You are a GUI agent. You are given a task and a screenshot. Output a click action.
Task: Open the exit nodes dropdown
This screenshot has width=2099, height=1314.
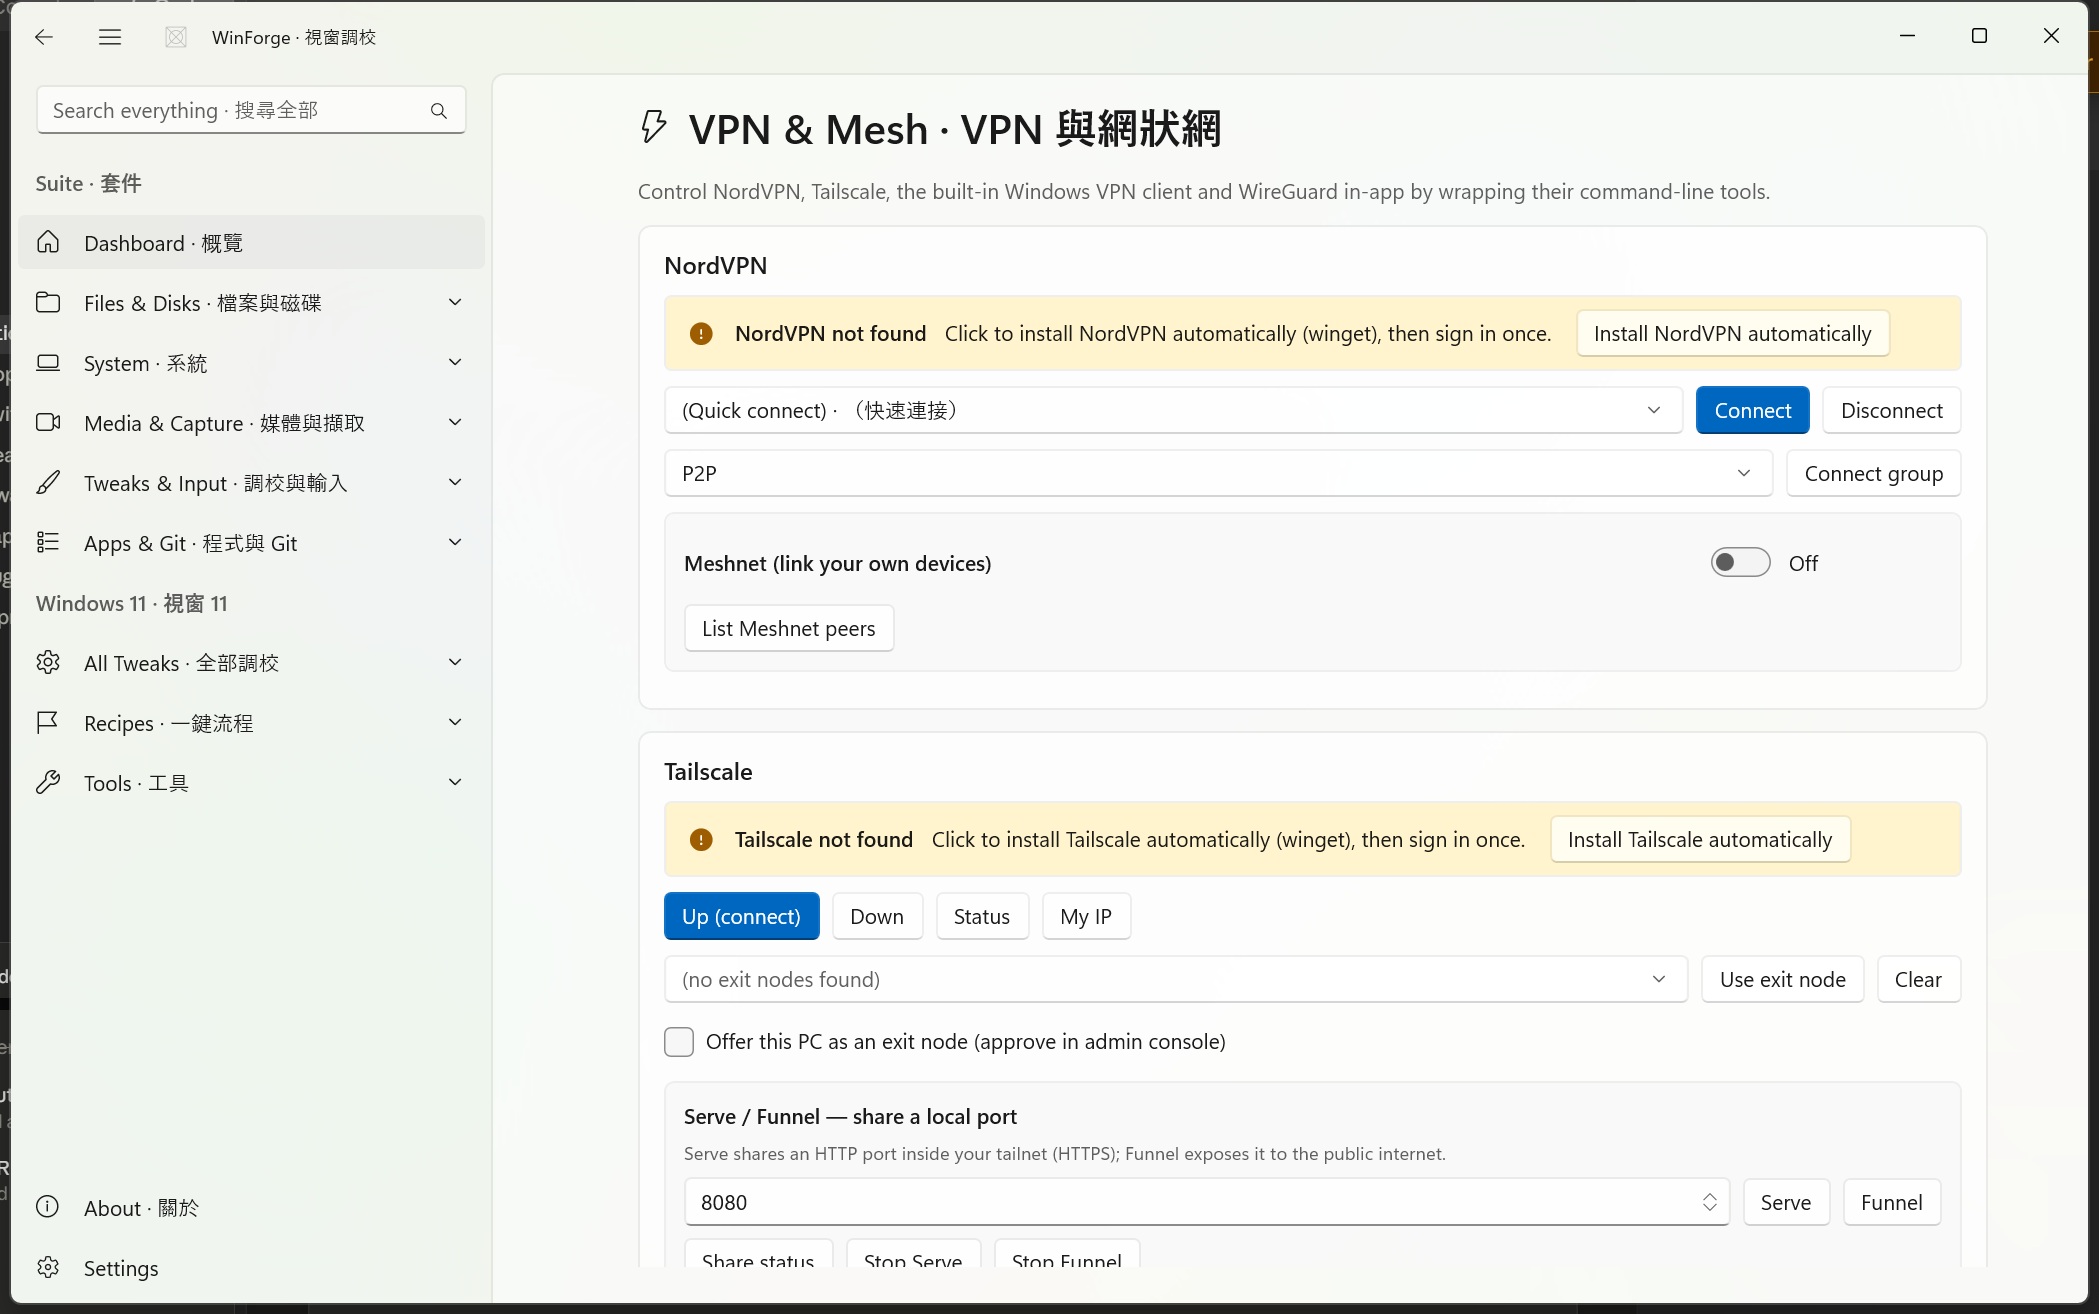[1175, 980]
